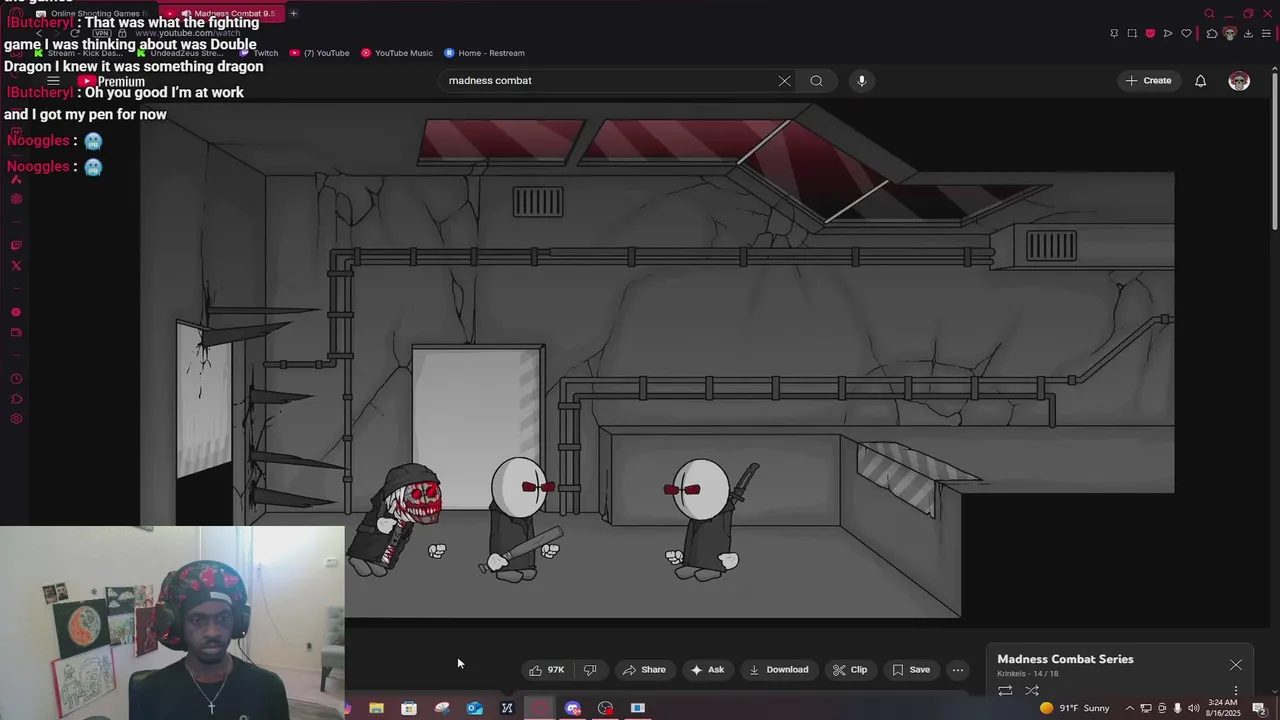Open X (Twitter) in browser sidebar

coord(16,266)
